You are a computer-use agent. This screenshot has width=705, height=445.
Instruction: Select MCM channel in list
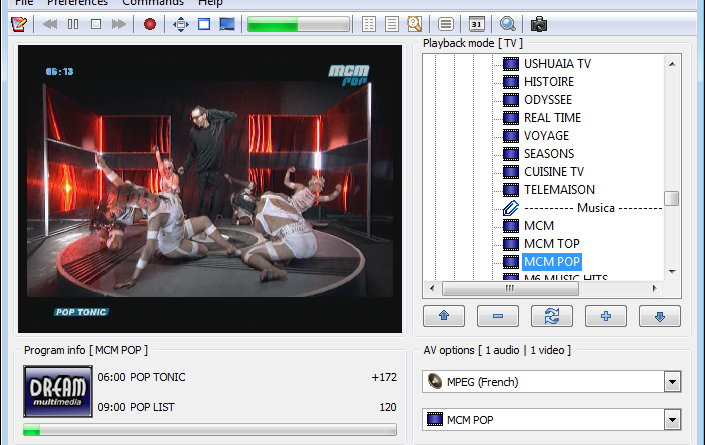click(539, 226)
